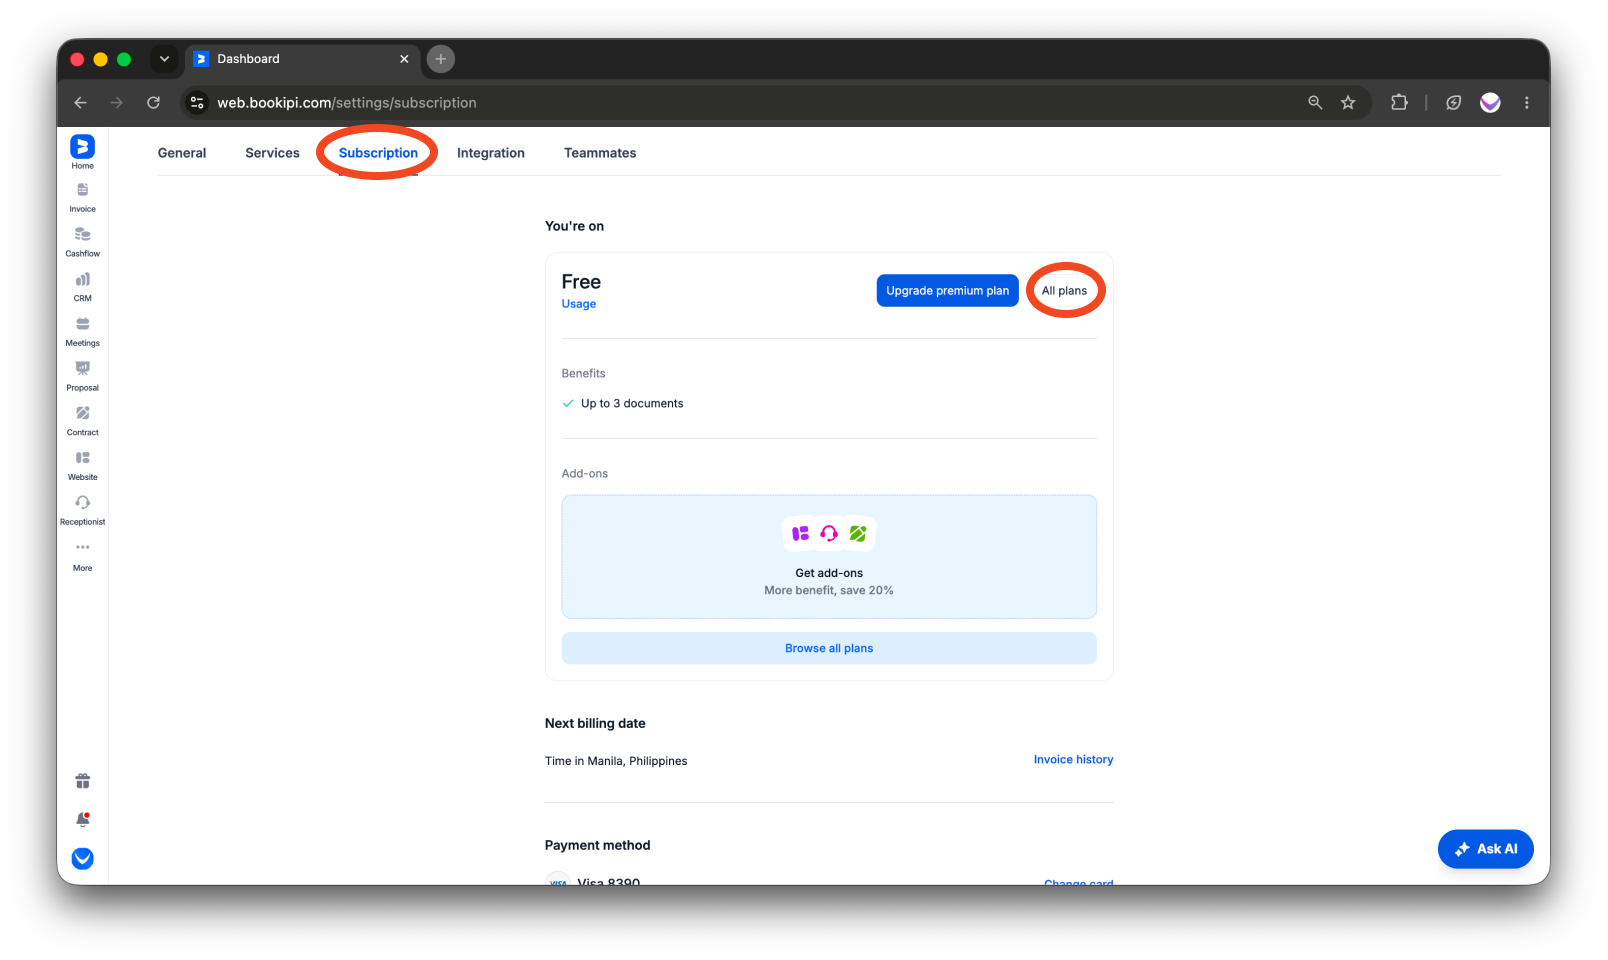Go forward in the browser
The image size is (1608, 960).
coord(117,102)
